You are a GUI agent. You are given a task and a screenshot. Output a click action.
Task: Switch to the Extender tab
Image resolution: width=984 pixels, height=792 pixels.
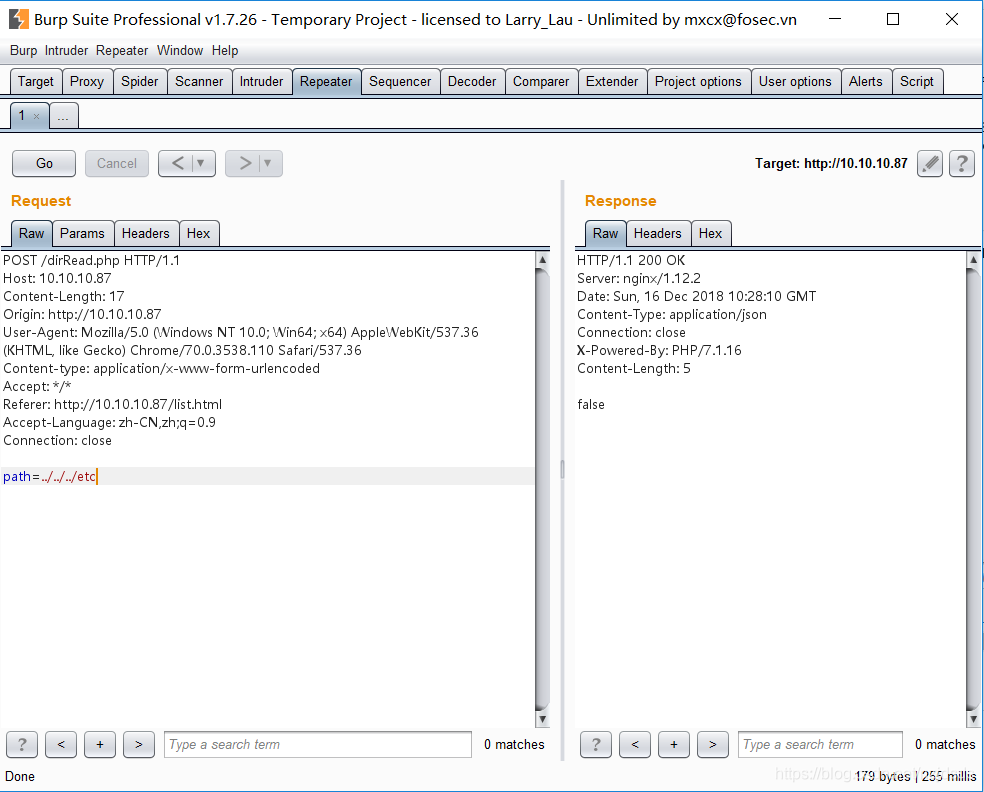[x=612, y=82]
